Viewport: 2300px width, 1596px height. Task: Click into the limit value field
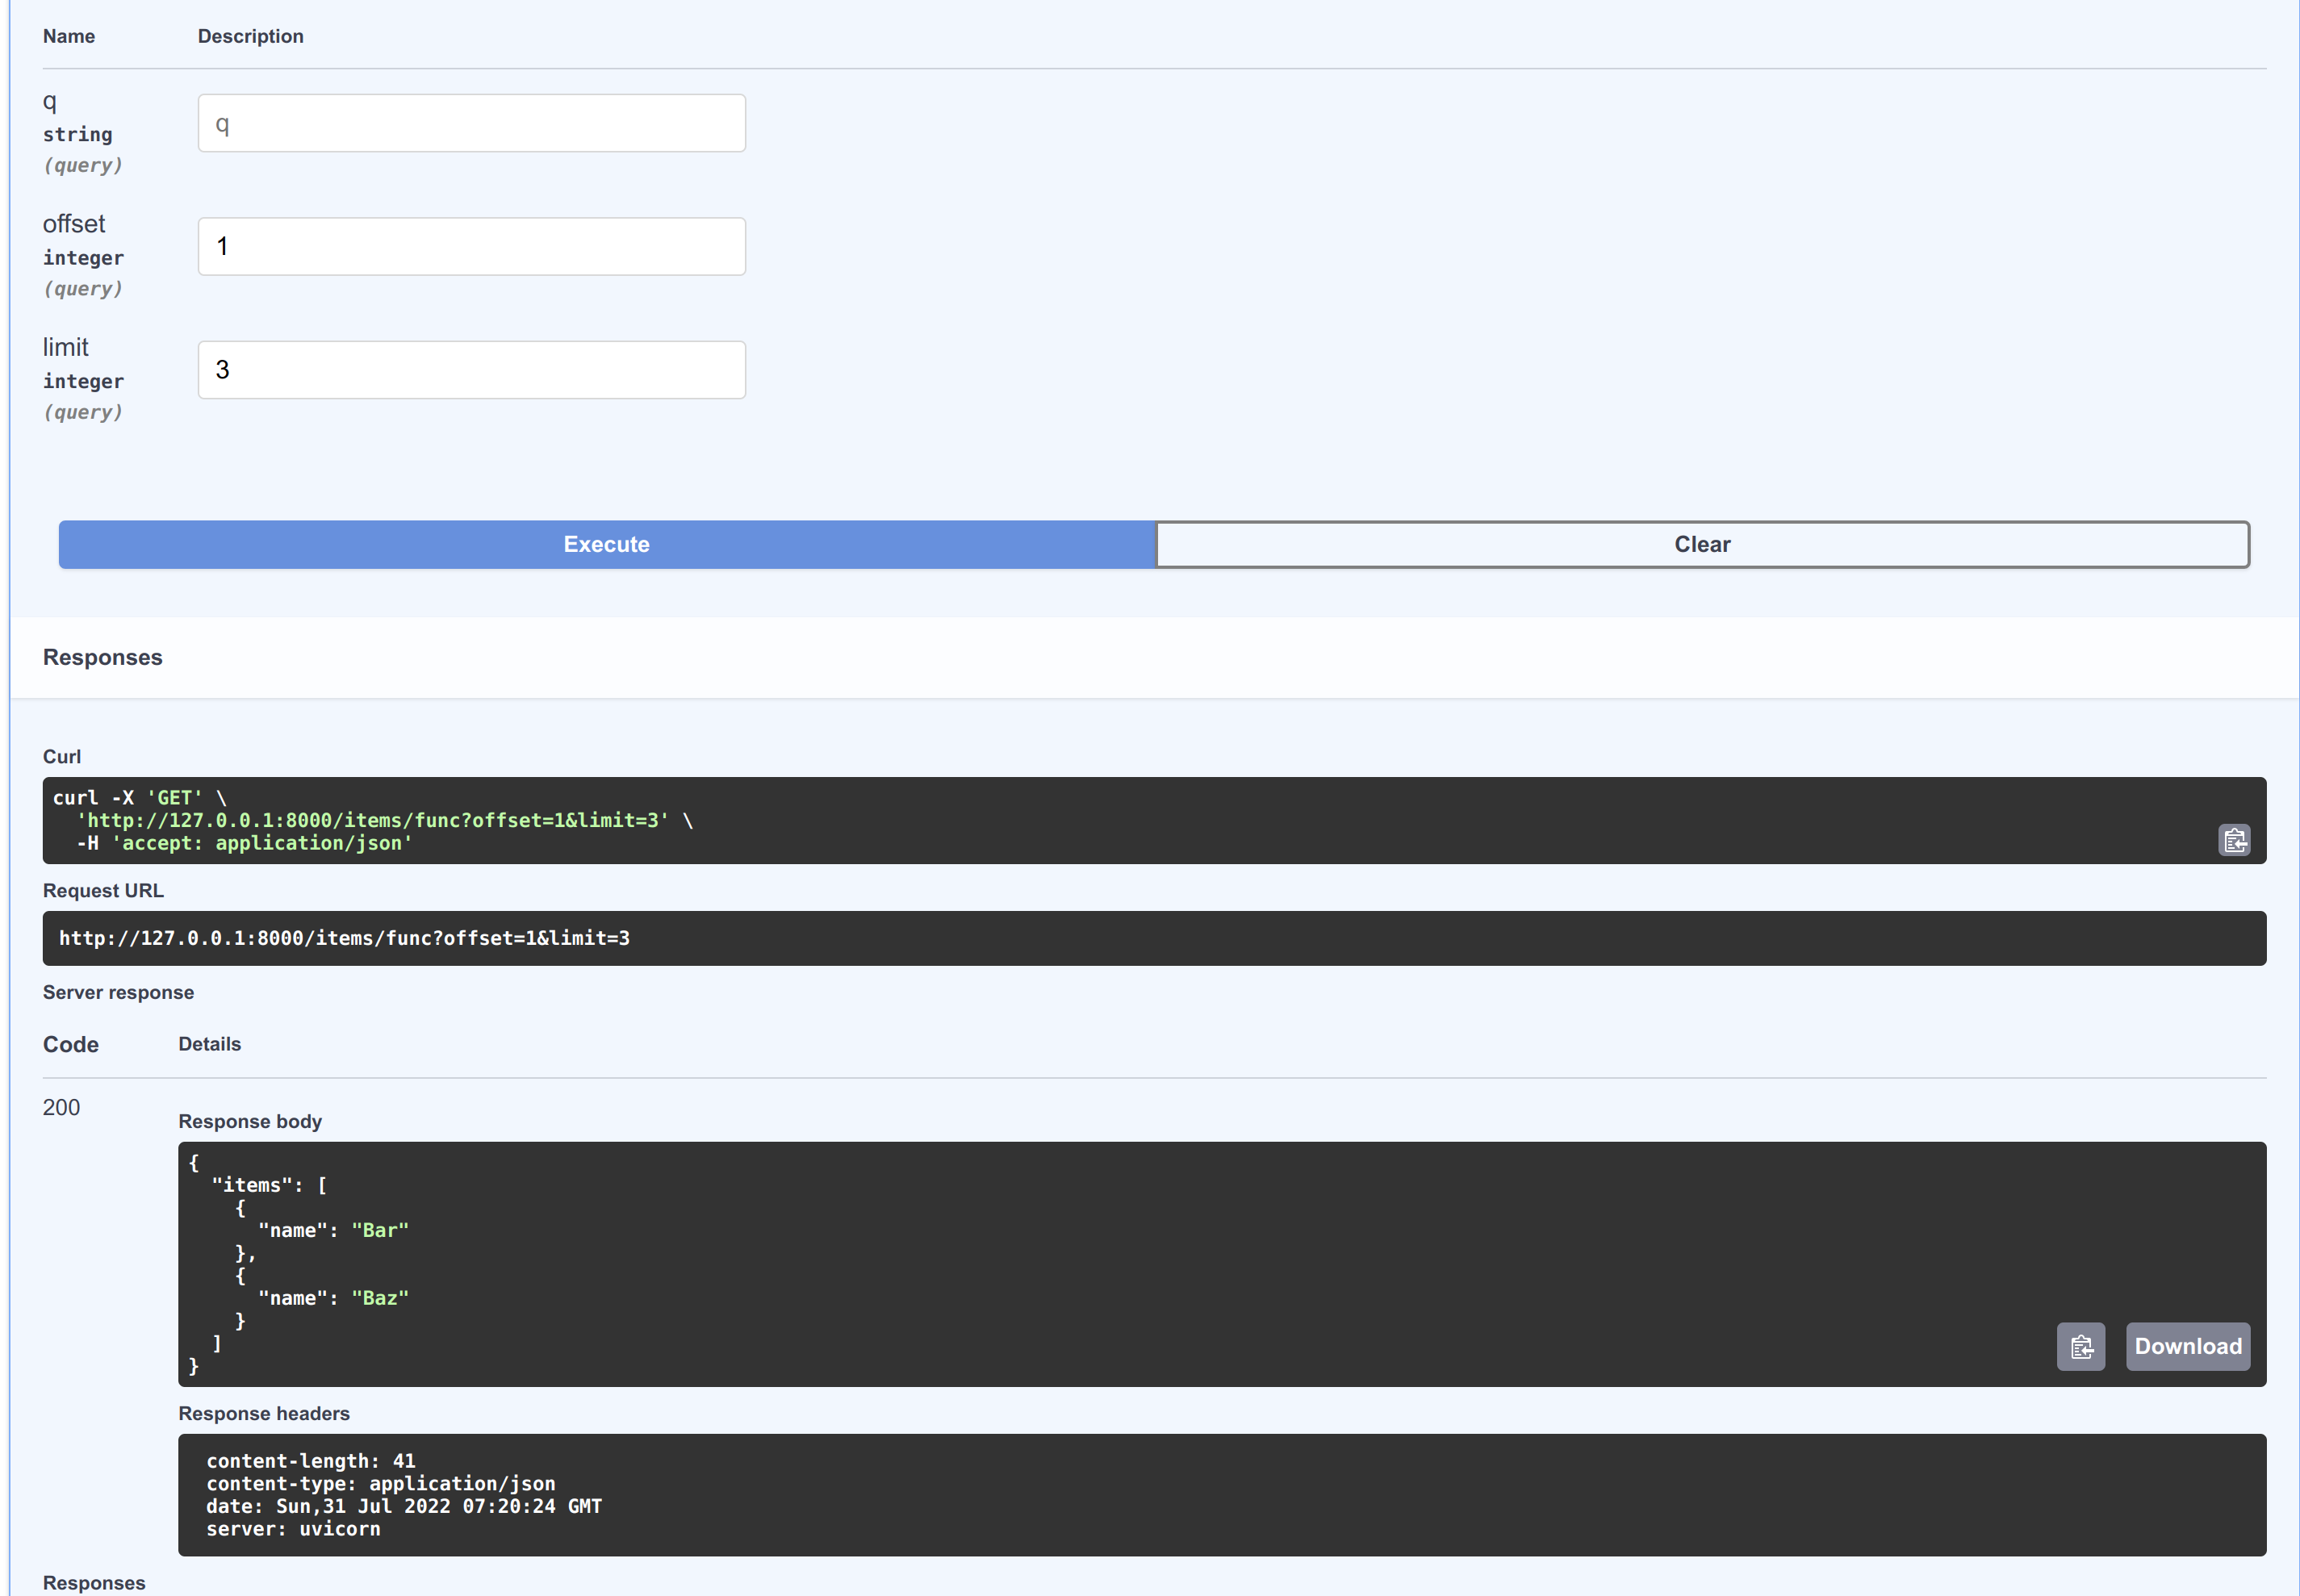471,370
